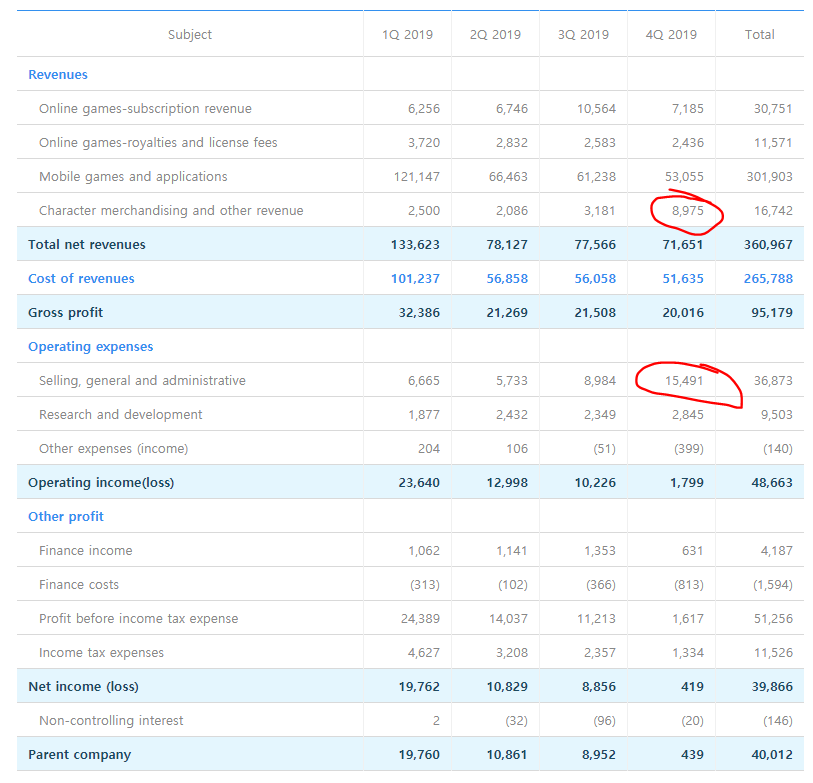The image size is (813, 783).
Task: Click the 32,386 gross profit 1Q value
Action: tap(419, 313)
